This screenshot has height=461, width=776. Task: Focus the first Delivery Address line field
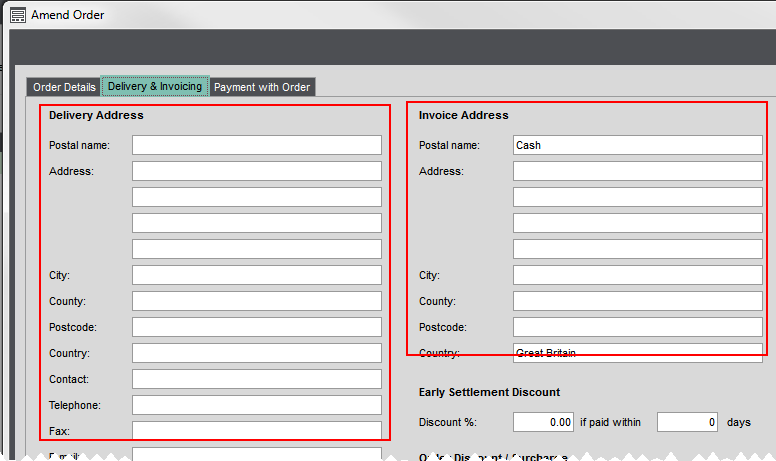[x=256, y=171]
